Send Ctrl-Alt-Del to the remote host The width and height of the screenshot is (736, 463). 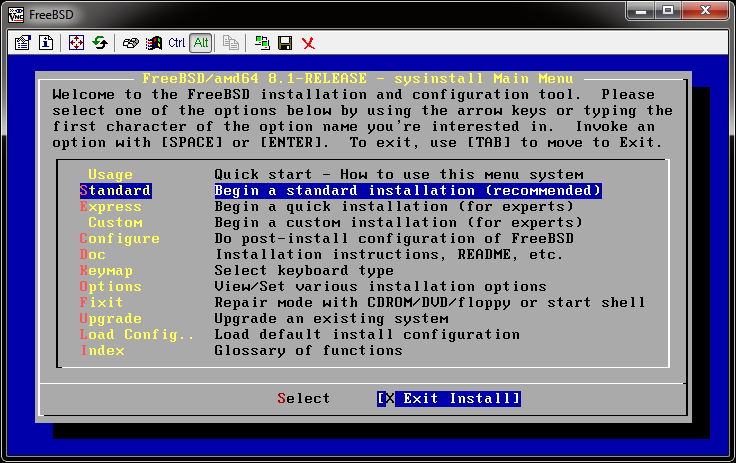coord(130,43)
